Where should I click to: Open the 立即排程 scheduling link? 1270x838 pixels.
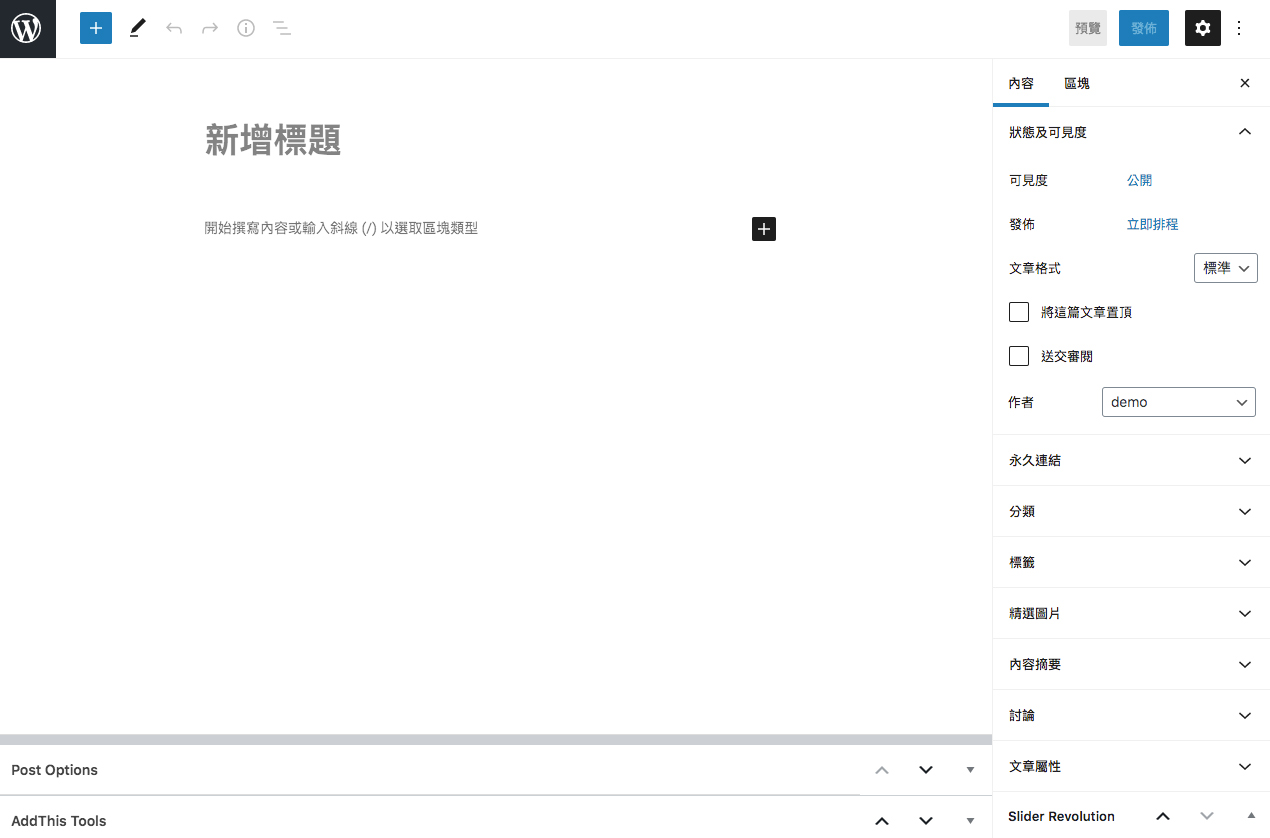[x=1152, y=224]
